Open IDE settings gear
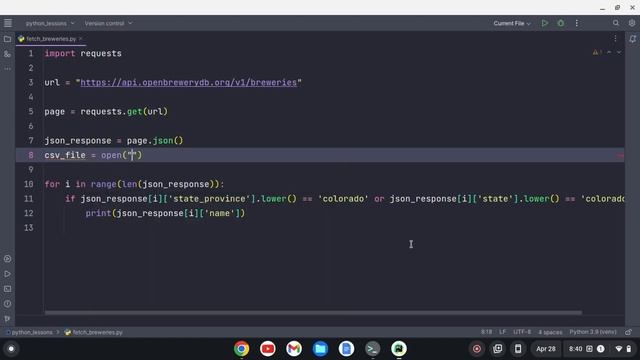 [x=632, y=23]
